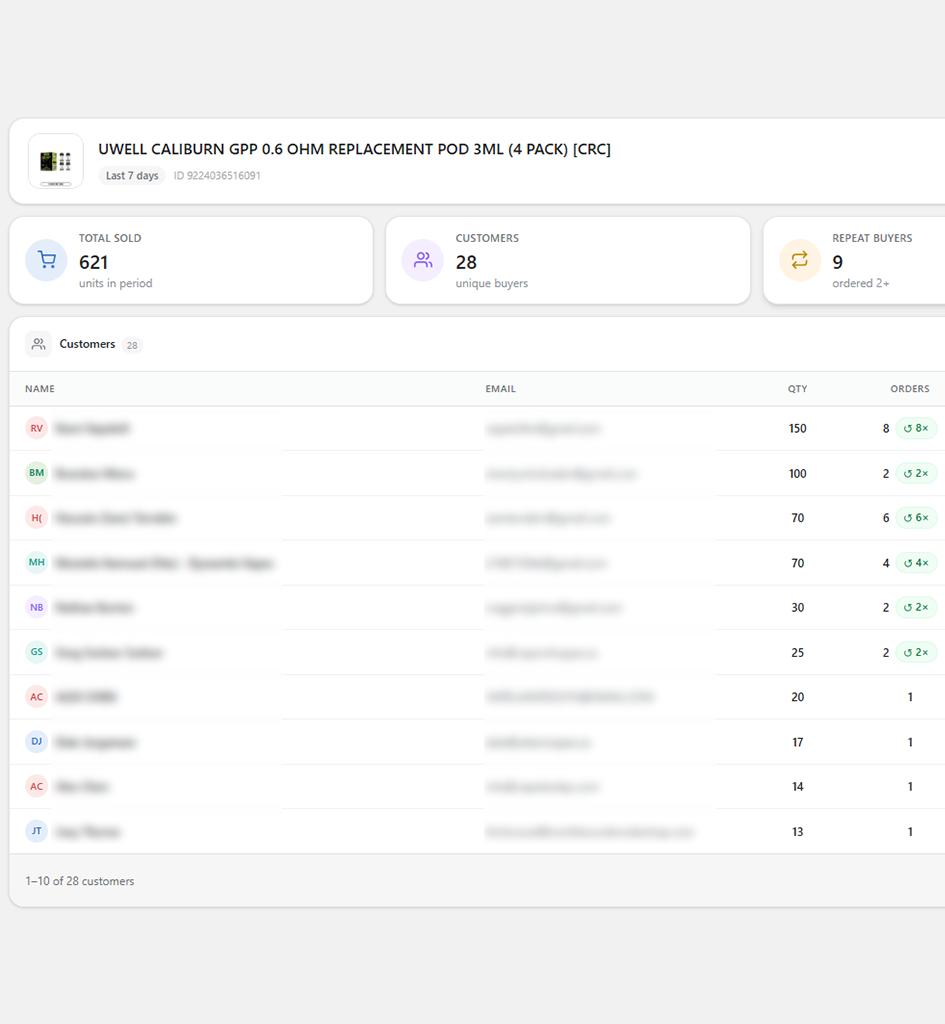Click the 2× badge in the 30 qty row

click(x=916, y=607)
